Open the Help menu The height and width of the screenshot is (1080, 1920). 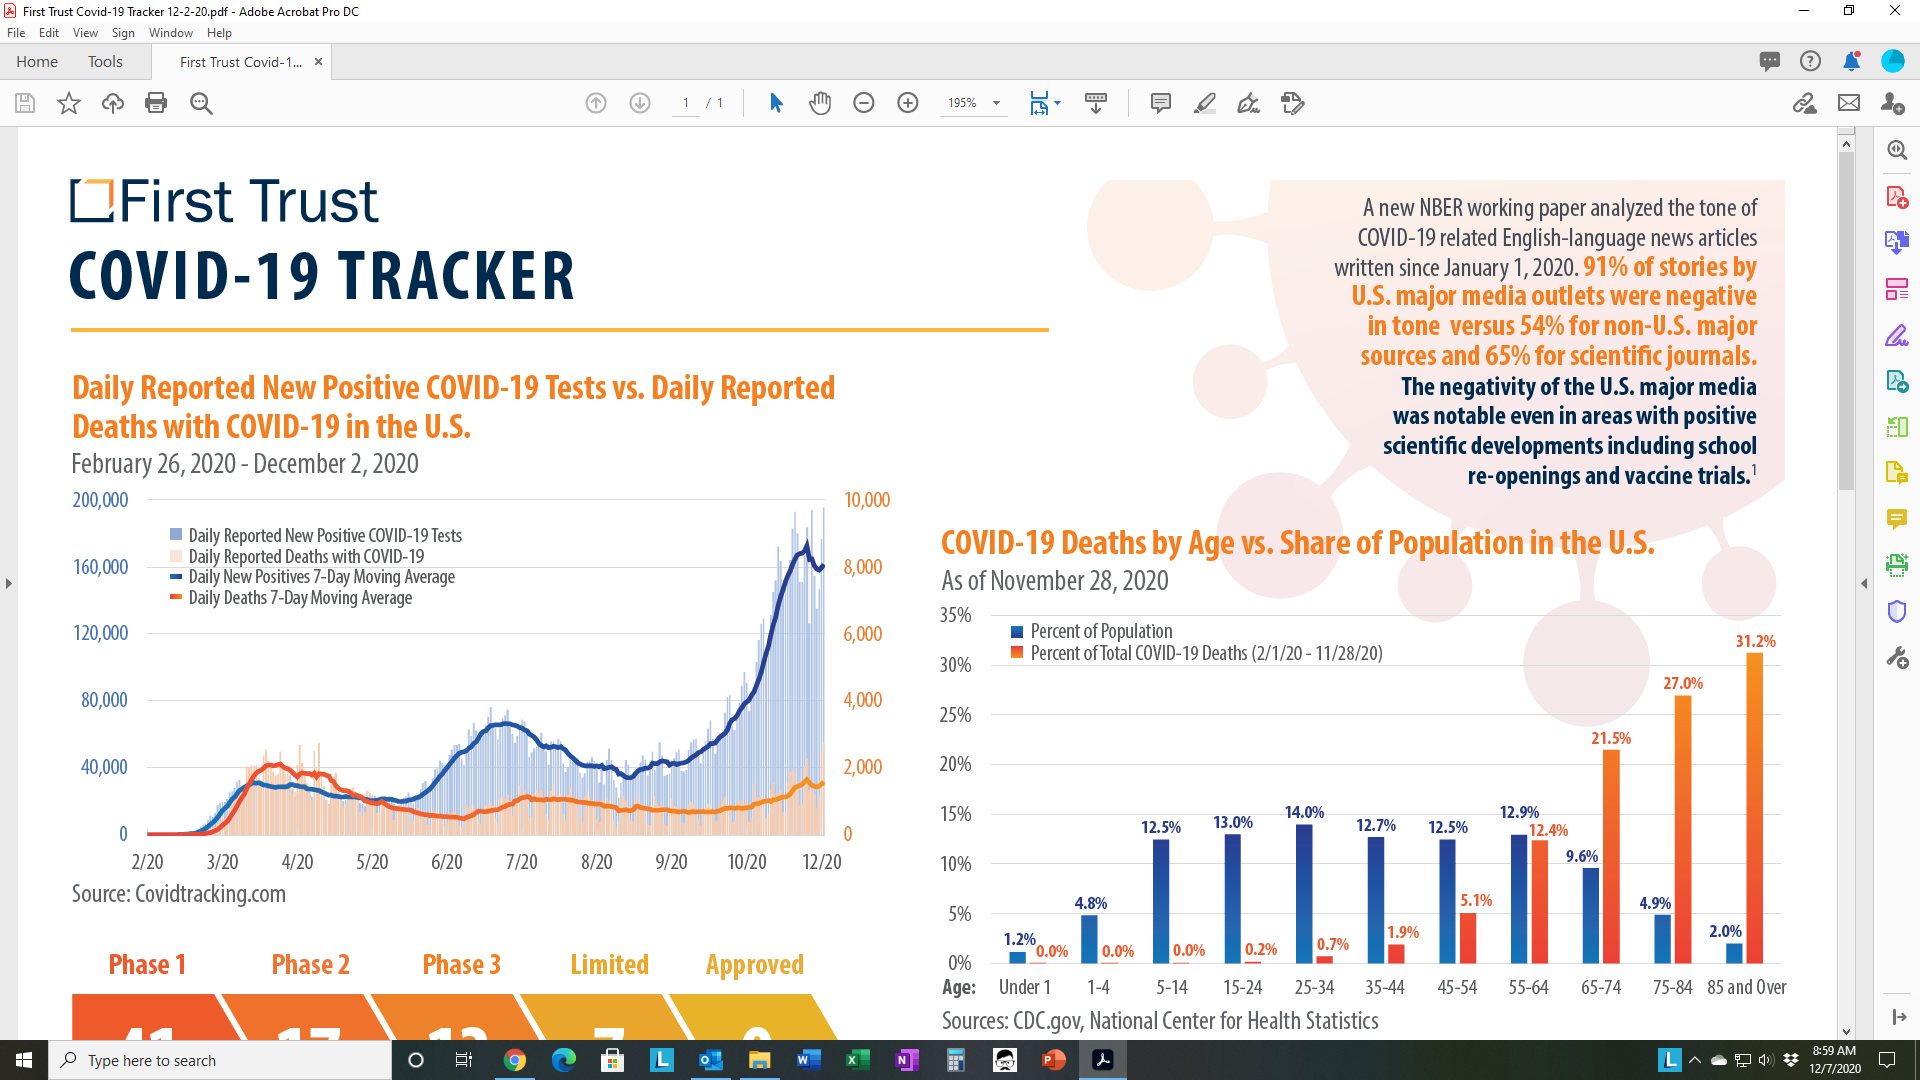pos(219,33)
